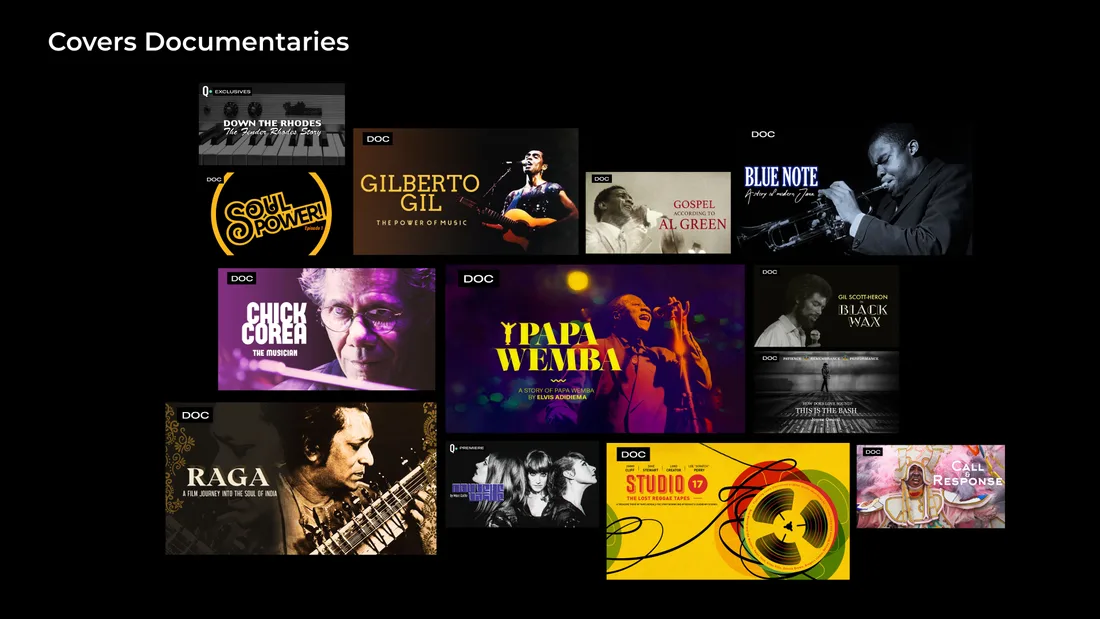This screenshot has width=1100, height=619.
Task: Select the premiere cover with three women
Action: (523, 484)
